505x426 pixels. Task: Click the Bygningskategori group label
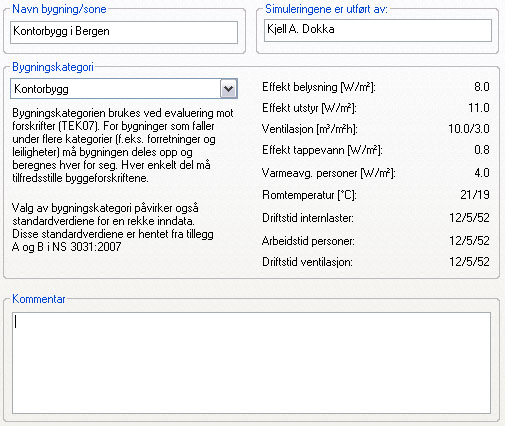[53, 67]
